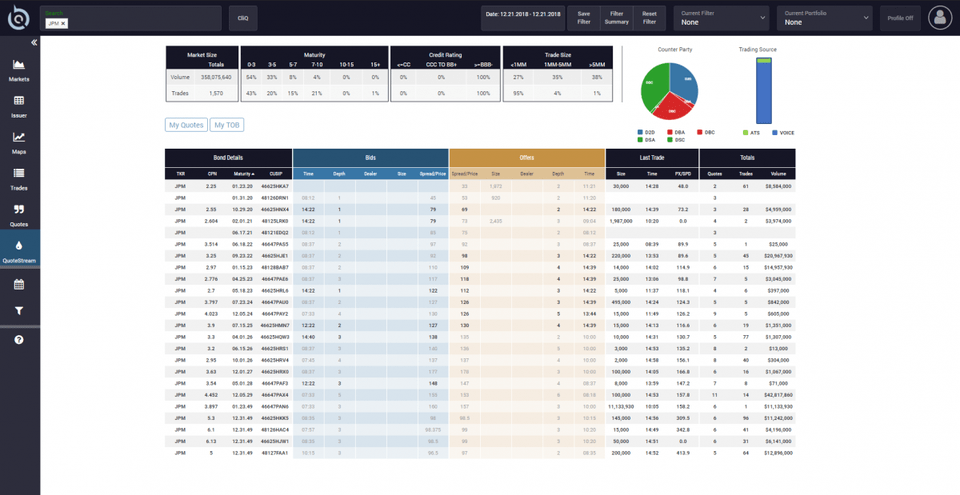Click the D2D legend color swatch

640,132
